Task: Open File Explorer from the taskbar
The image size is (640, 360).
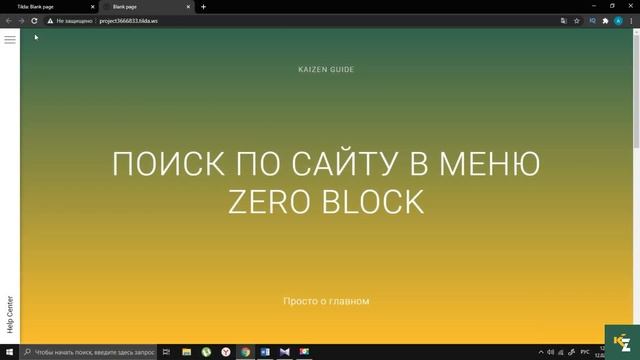Action: [187, 352]
